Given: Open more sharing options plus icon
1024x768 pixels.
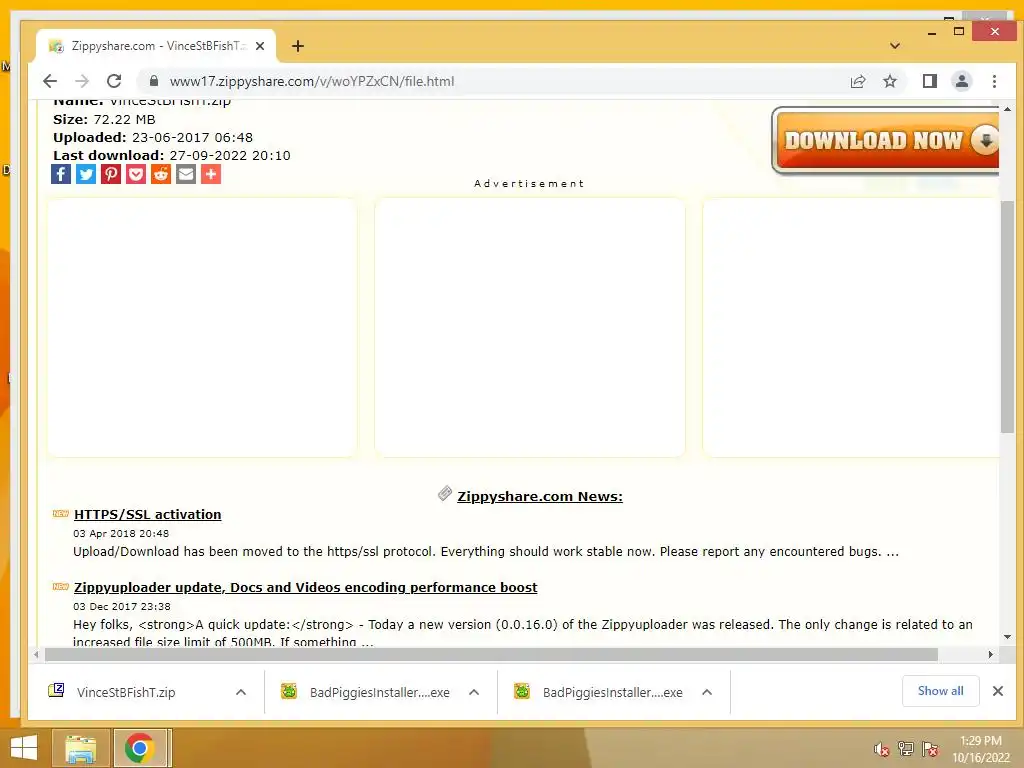Looking at the screenshot, I should pyautogui.click(x=211, y=174).
